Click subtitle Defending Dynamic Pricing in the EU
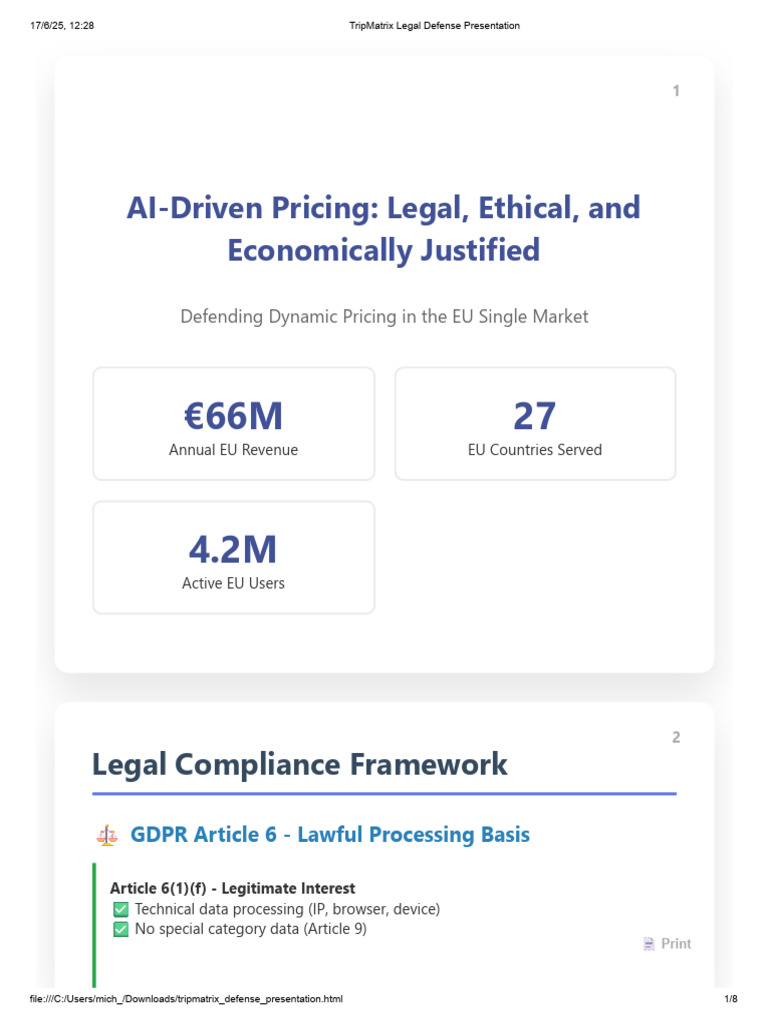This screenshot has height=1024, width=768. click(x=384, y=316)
